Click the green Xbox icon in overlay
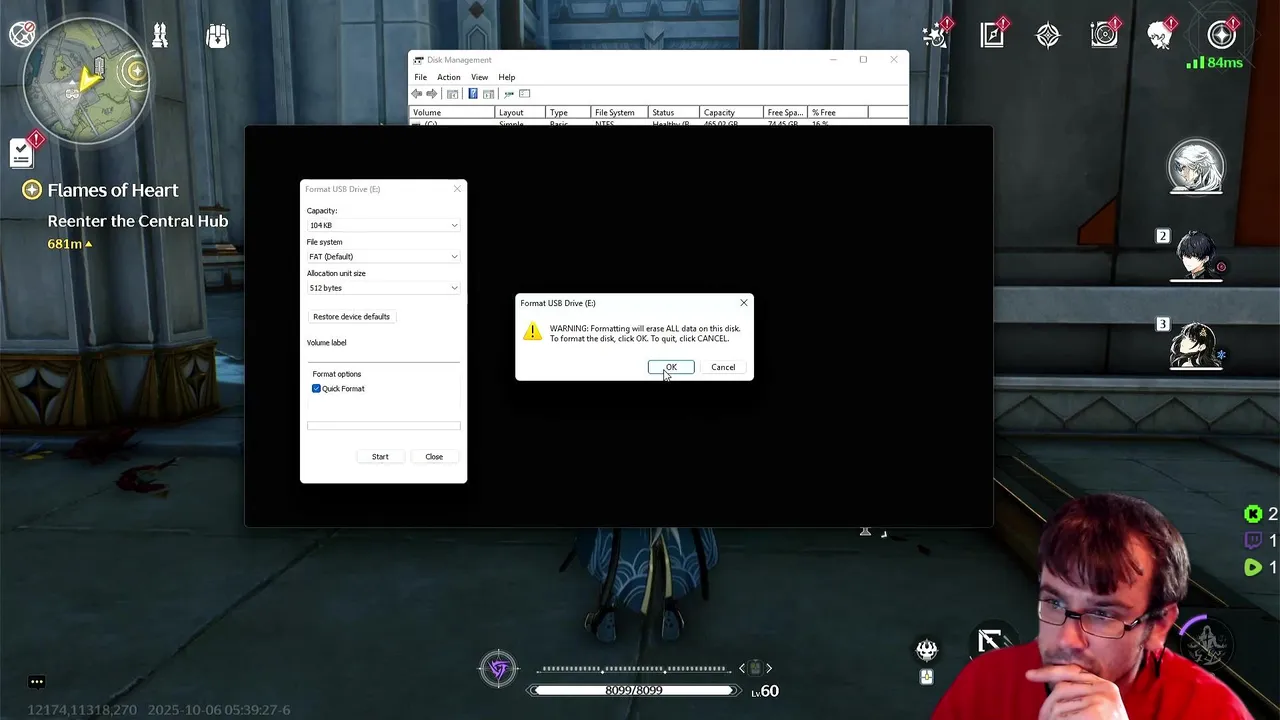 (x=1253, y=514)
